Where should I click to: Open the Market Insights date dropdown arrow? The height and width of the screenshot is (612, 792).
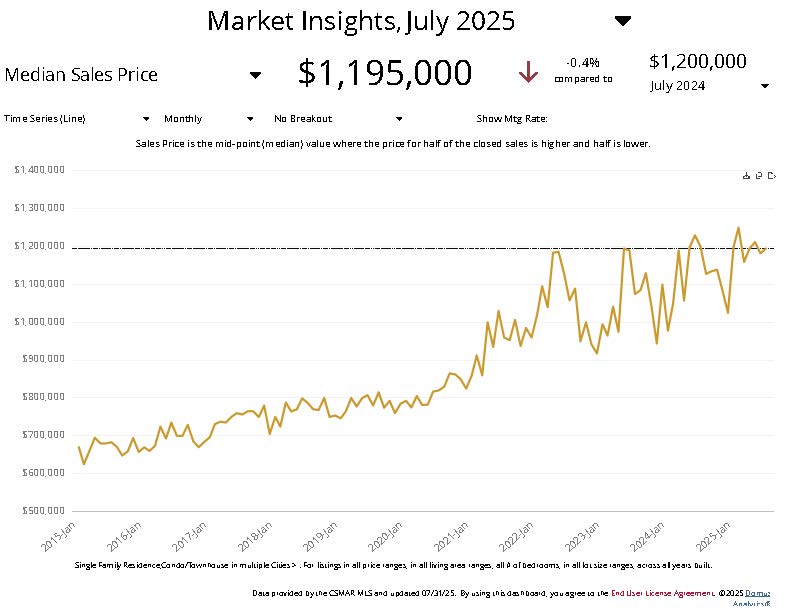(623, 21)
